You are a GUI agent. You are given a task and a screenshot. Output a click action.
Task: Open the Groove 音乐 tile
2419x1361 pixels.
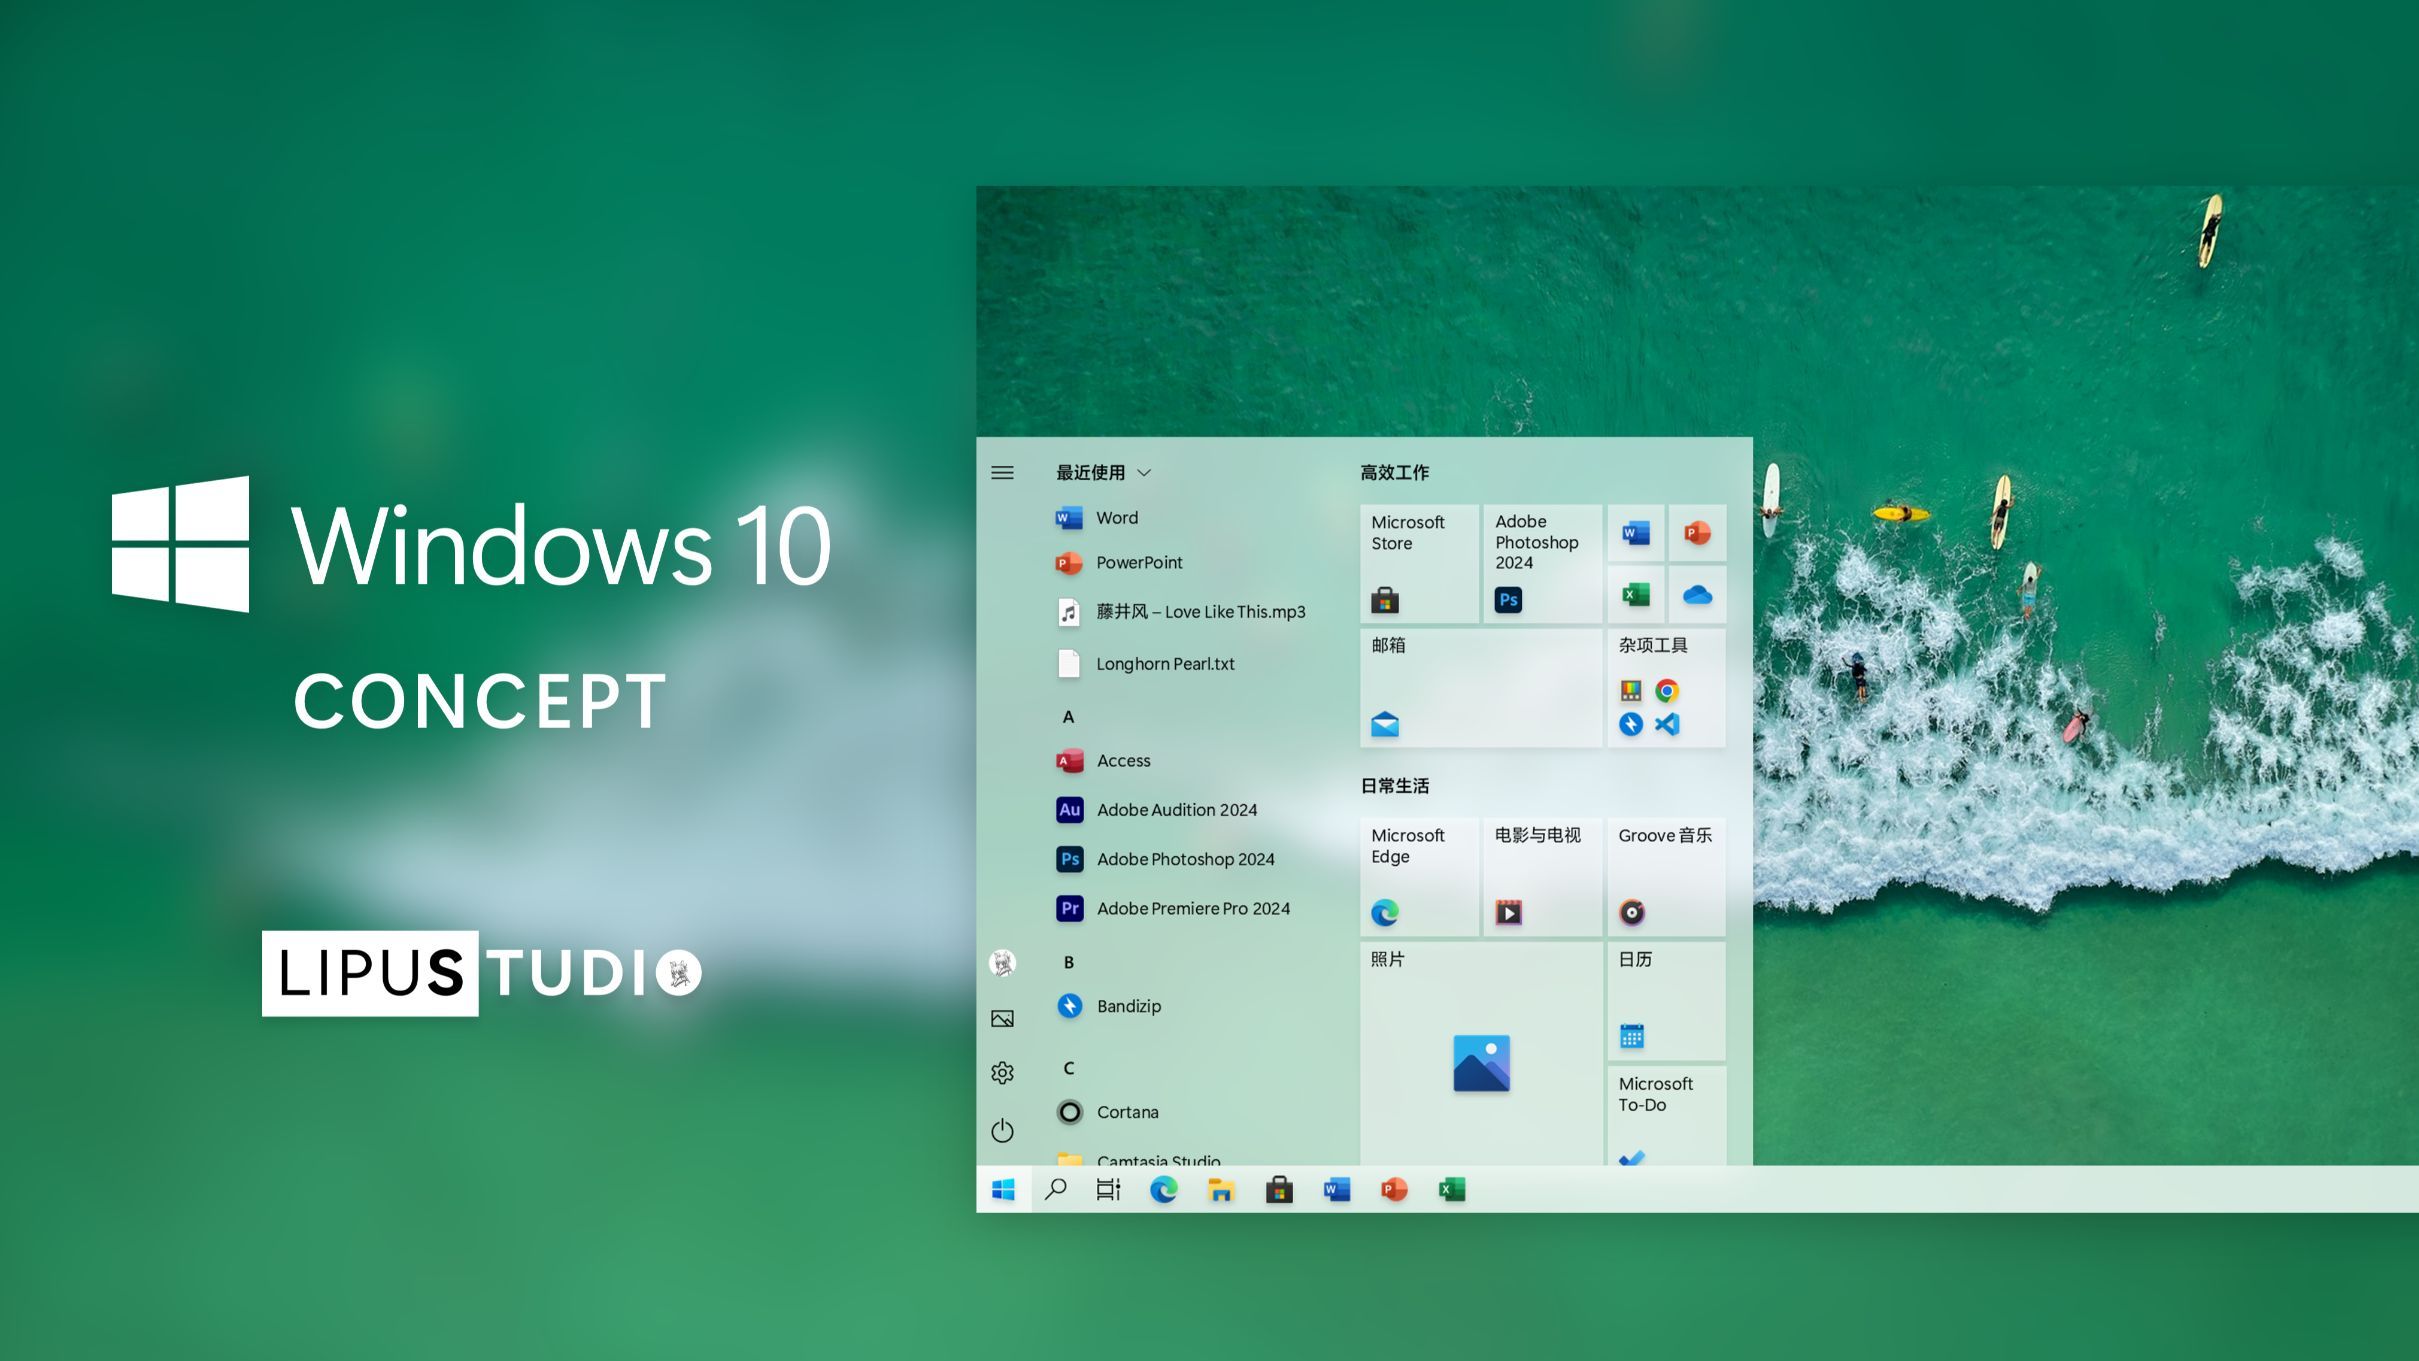click(1666, 877)
